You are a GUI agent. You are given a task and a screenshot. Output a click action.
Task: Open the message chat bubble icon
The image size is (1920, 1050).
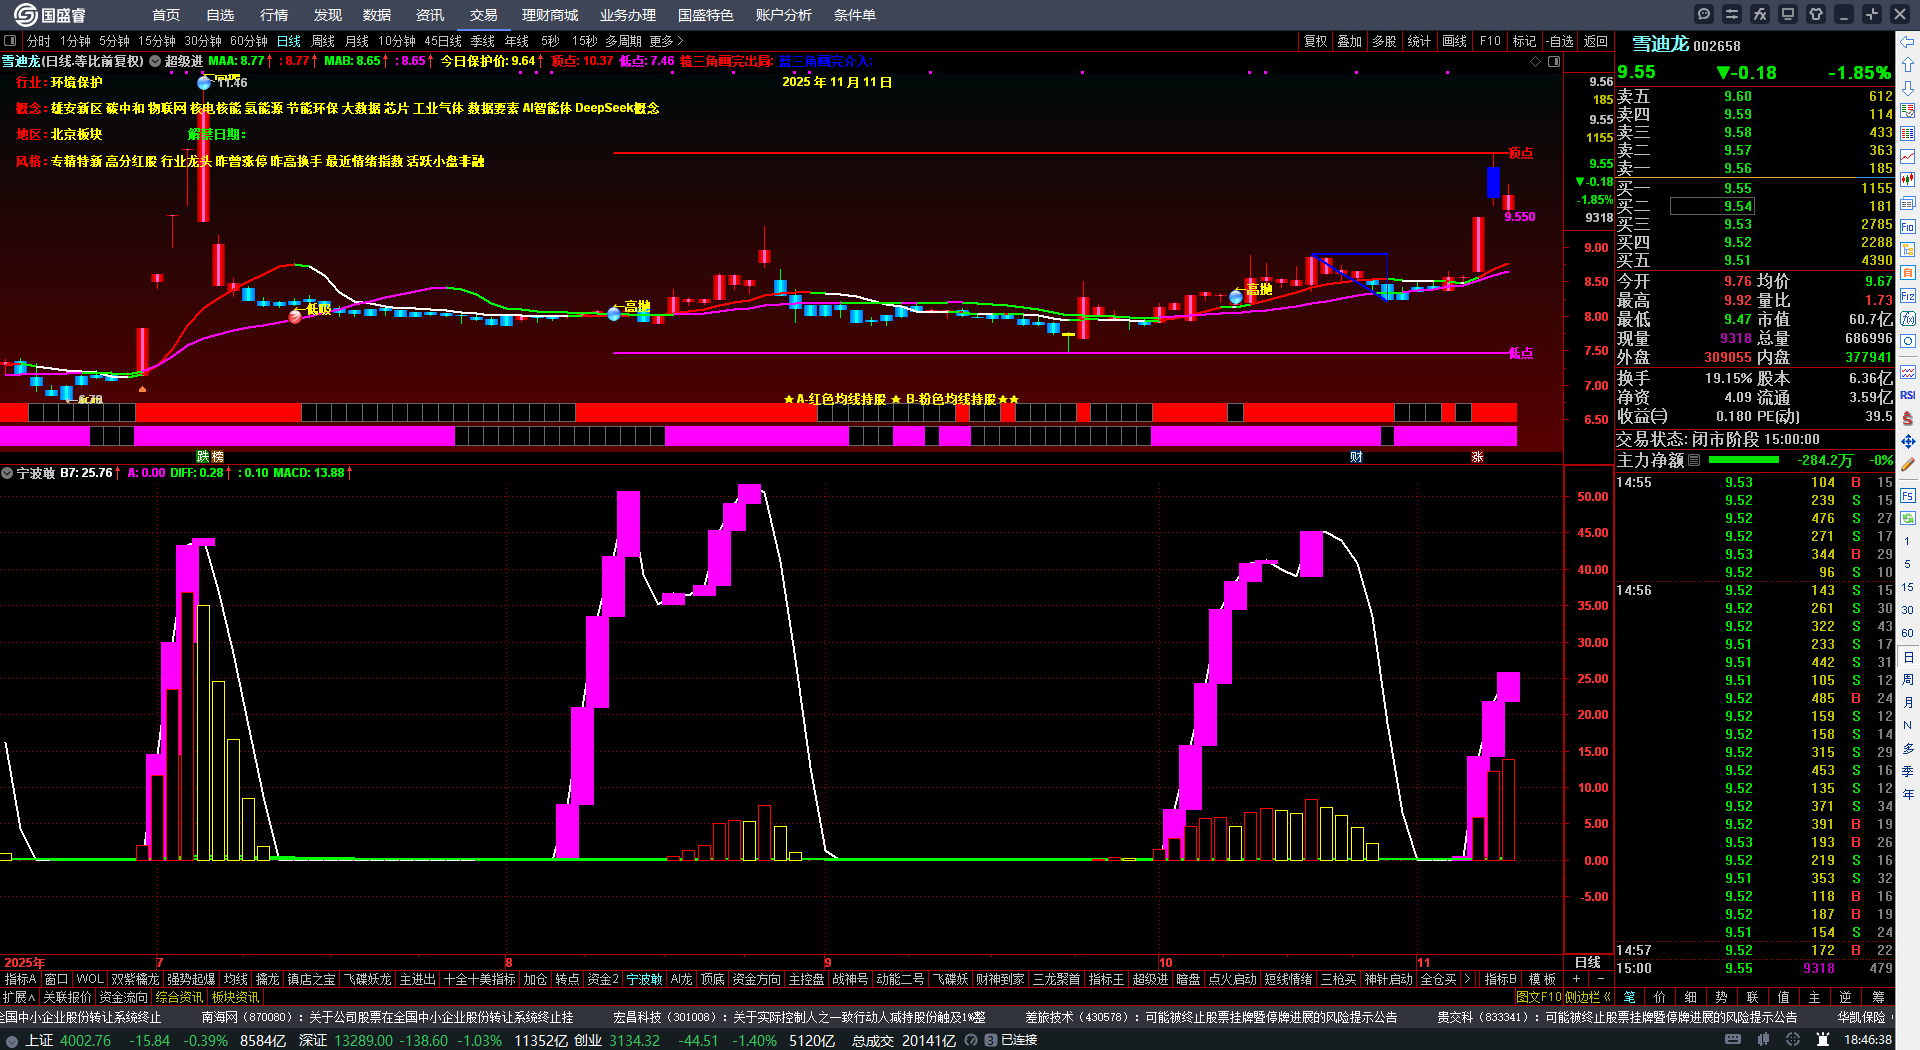[x=1704, y=14]
